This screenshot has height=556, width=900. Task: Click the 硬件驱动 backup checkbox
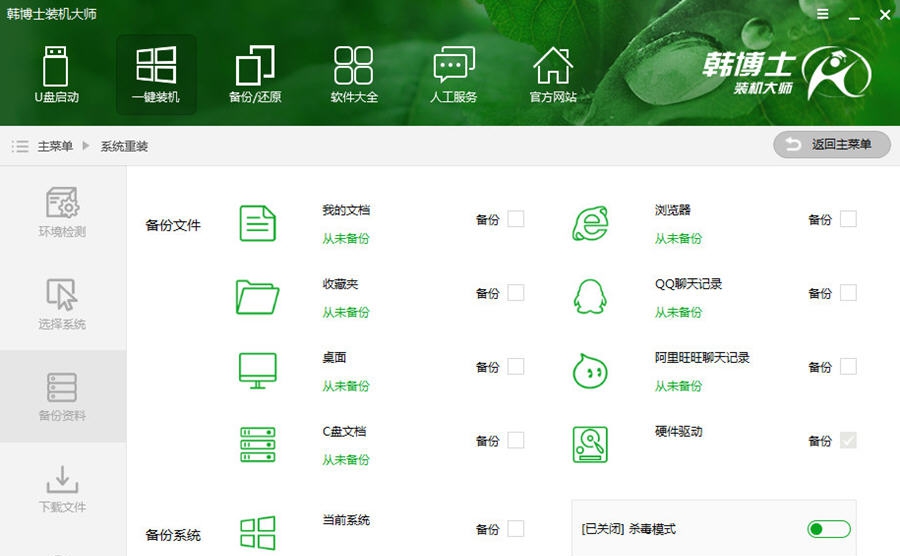pos(848,440)
